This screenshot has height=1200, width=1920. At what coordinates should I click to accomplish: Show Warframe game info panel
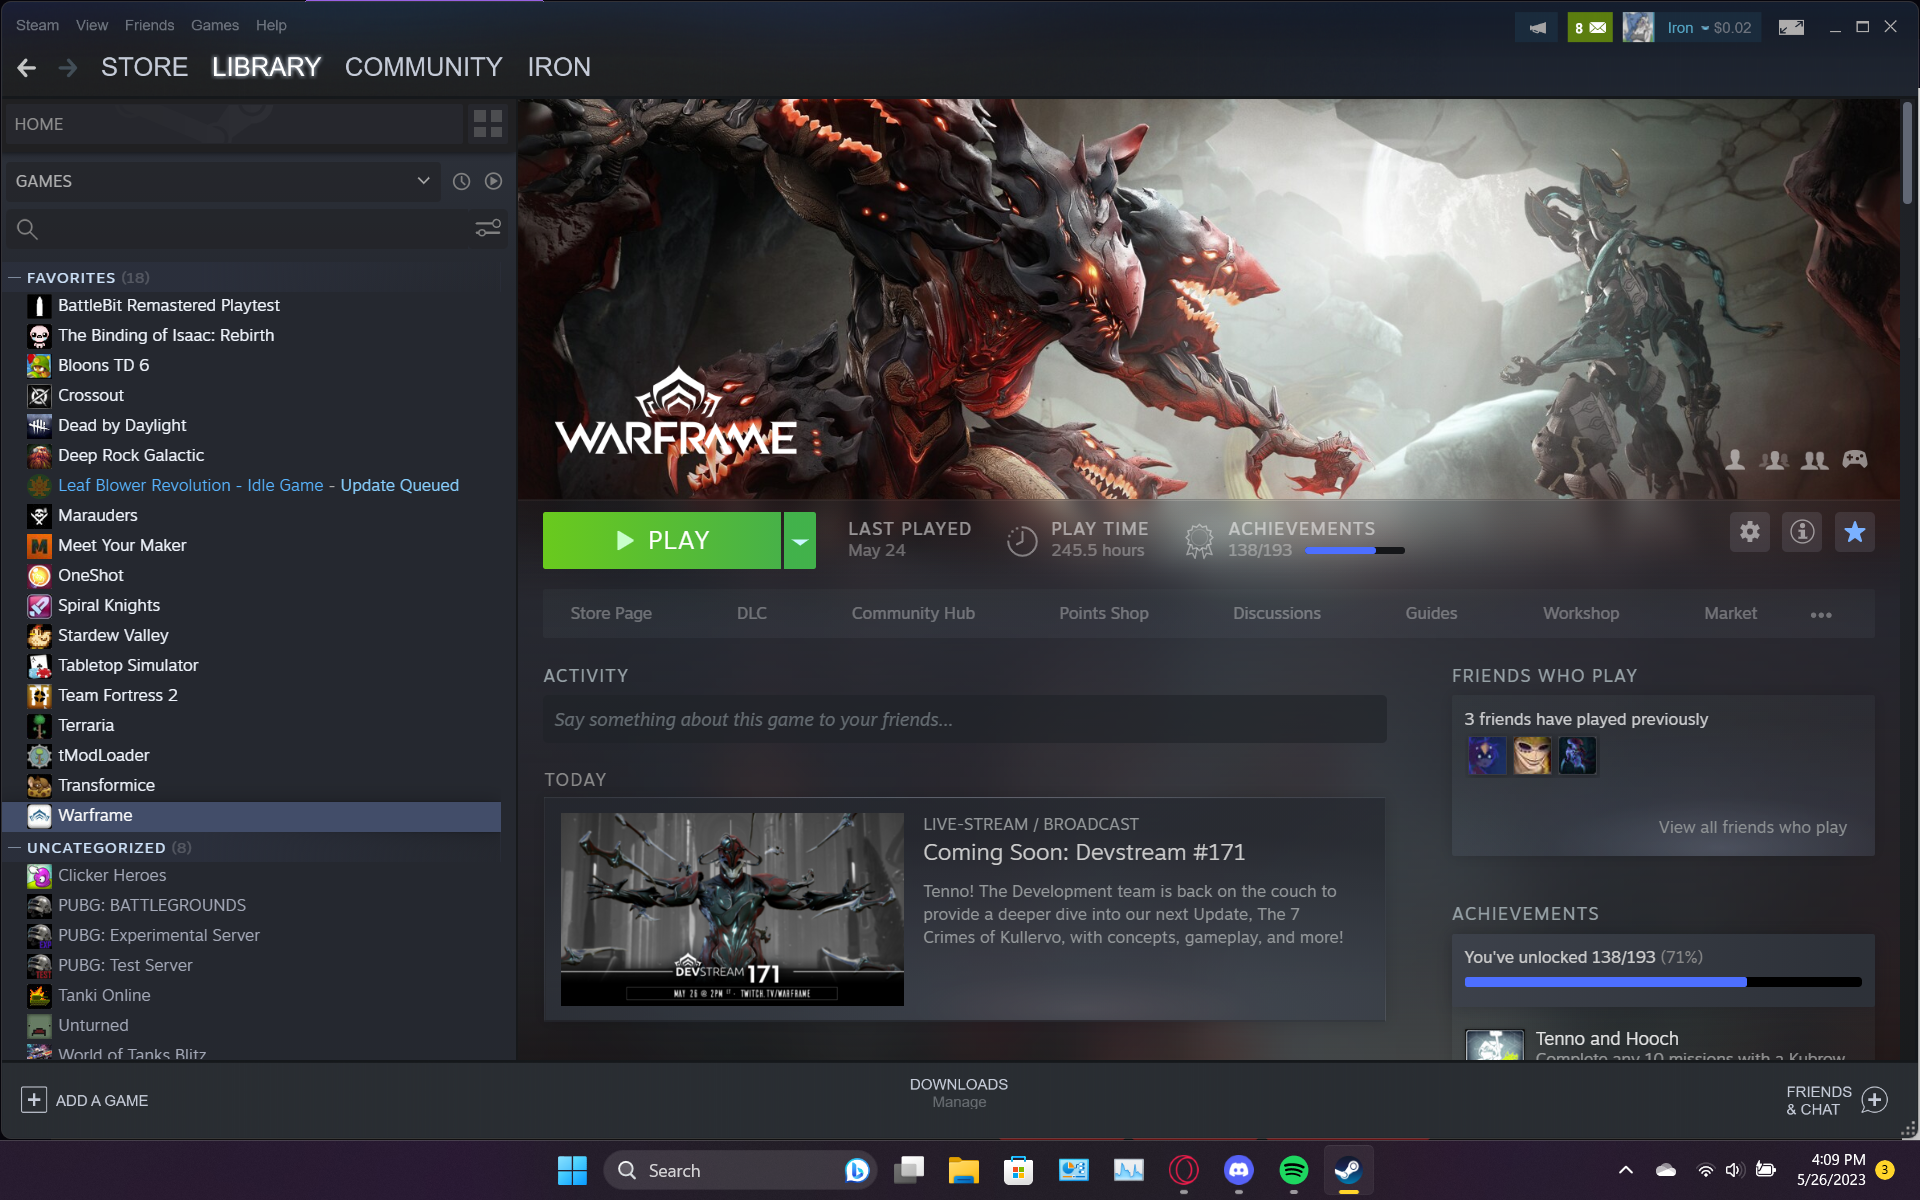[x=1802, y=532]
